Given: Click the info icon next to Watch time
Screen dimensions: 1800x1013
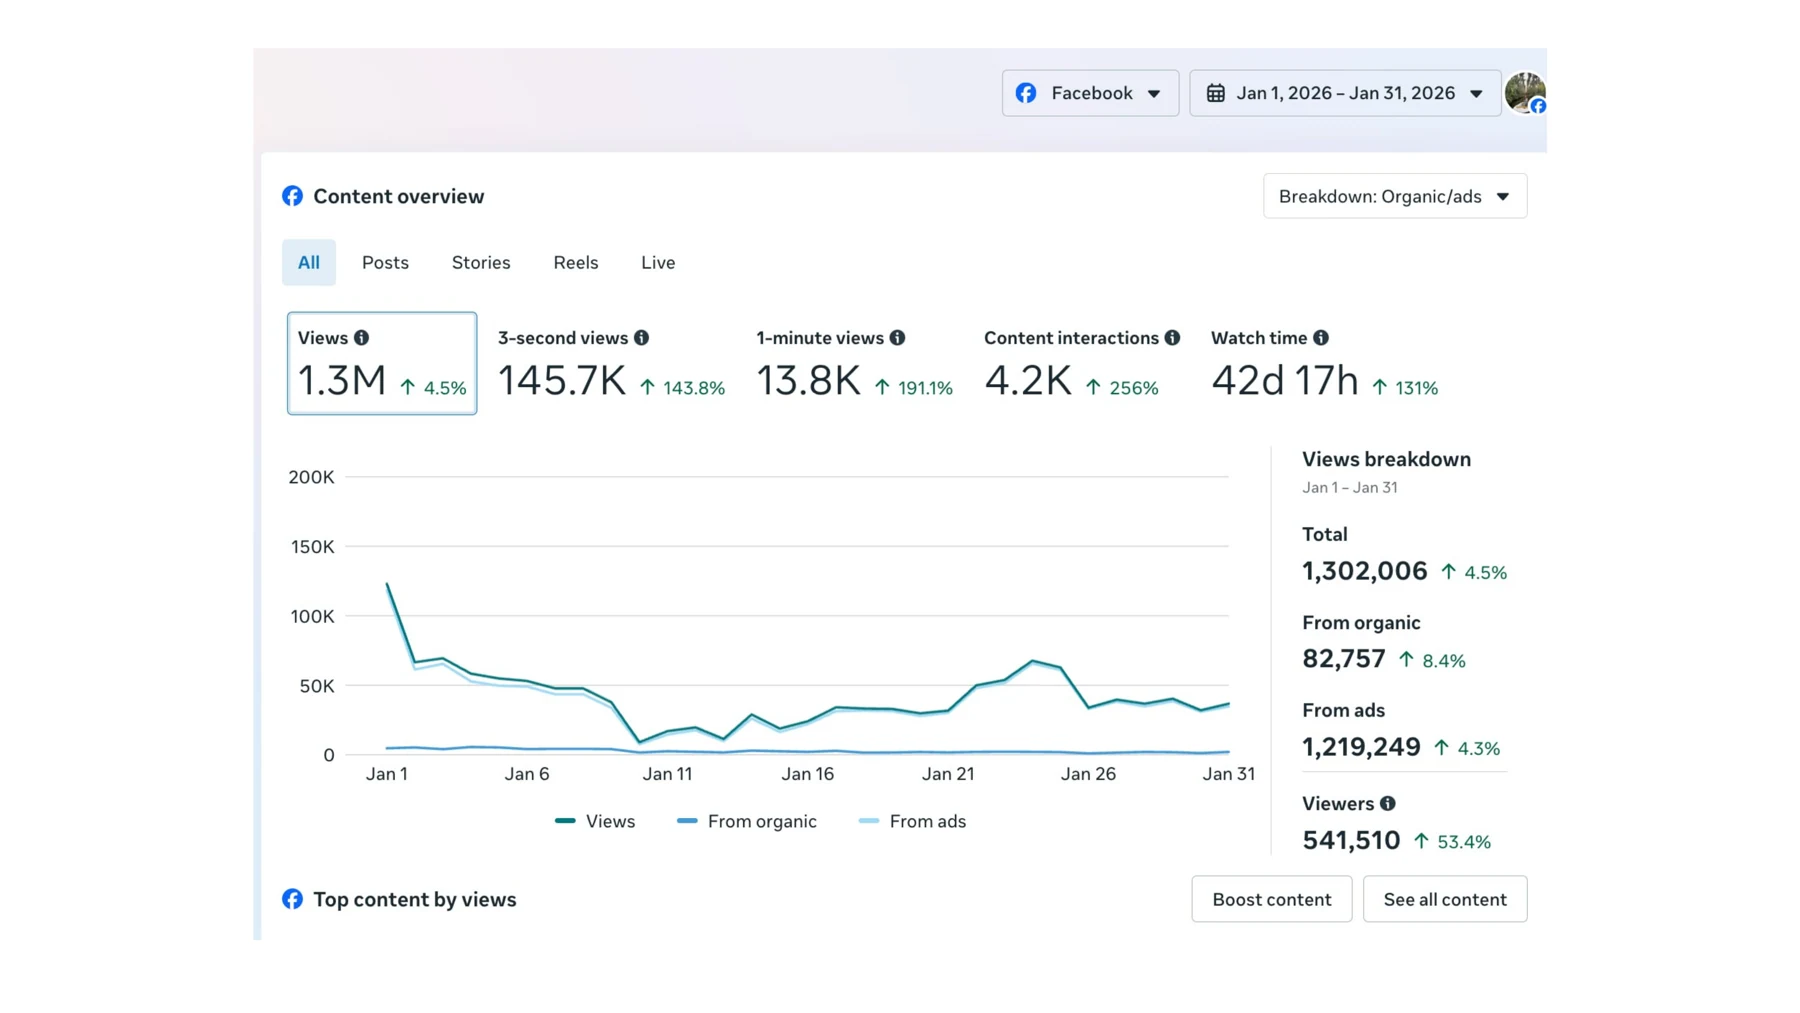Looking at the screenshot, I should point(1321,338).
